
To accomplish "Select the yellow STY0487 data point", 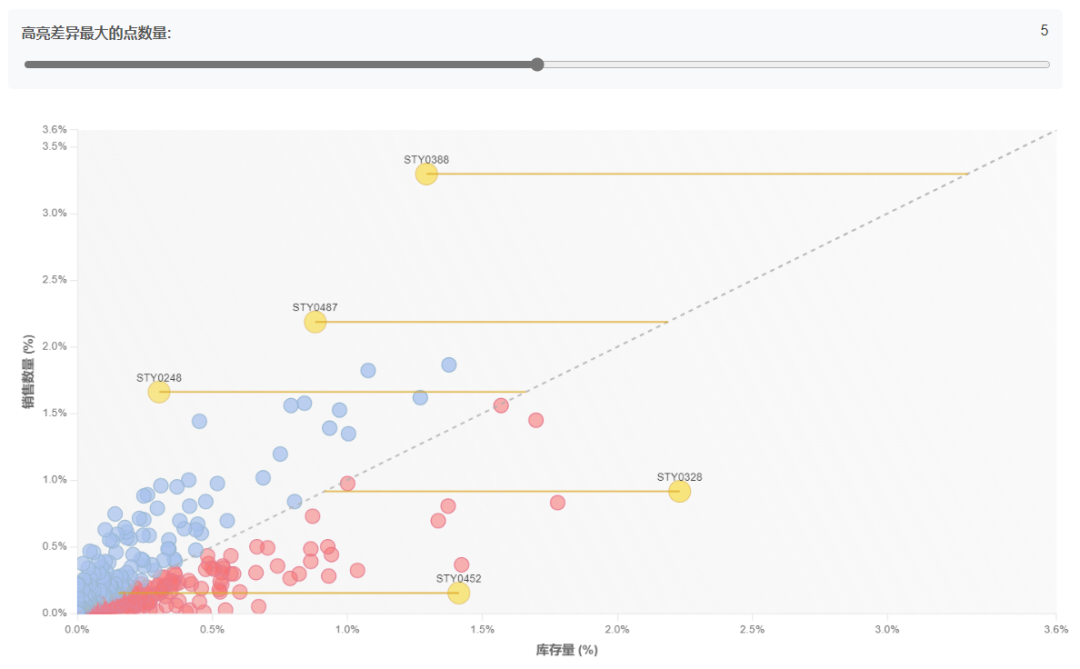I will [315, 322].
